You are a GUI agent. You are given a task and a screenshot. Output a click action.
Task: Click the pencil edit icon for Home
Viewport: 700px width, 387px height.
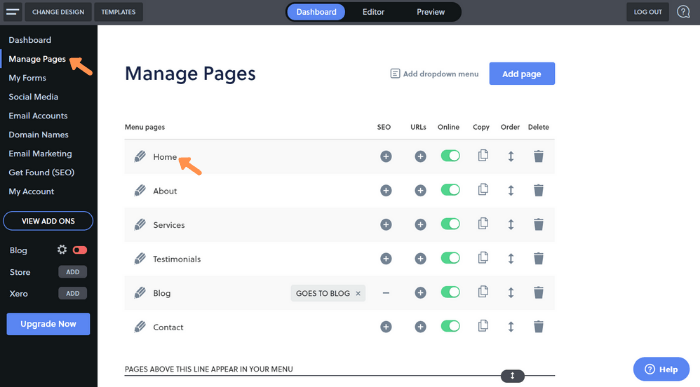[x=140, y=157]
